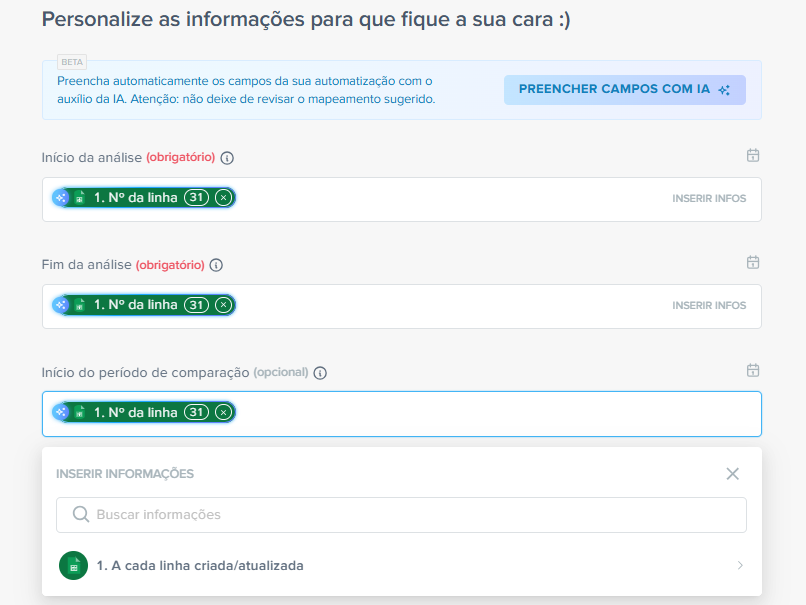The image size is (806, 605).
Task: Click 'Inserir infos' in 'Início da análise' field
Action: pos(708,199)
